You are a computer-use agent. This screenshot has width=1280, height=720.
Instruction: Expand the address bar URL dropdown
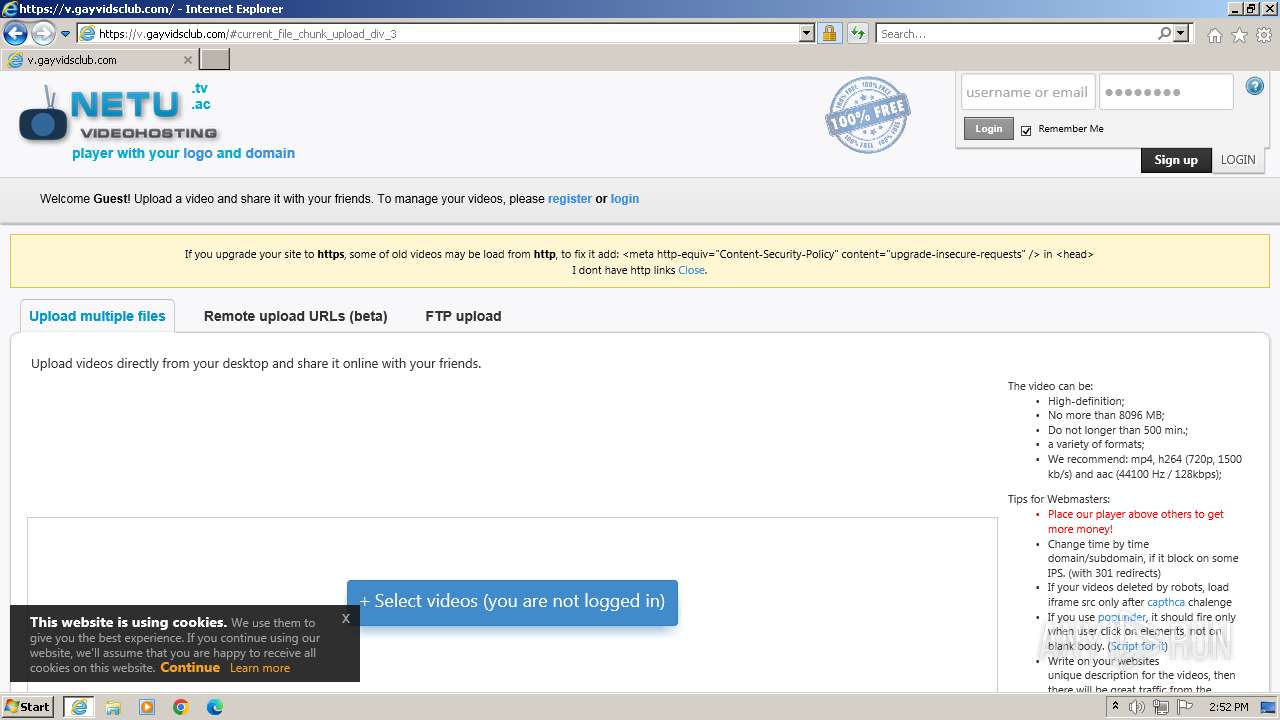point(807,33)
